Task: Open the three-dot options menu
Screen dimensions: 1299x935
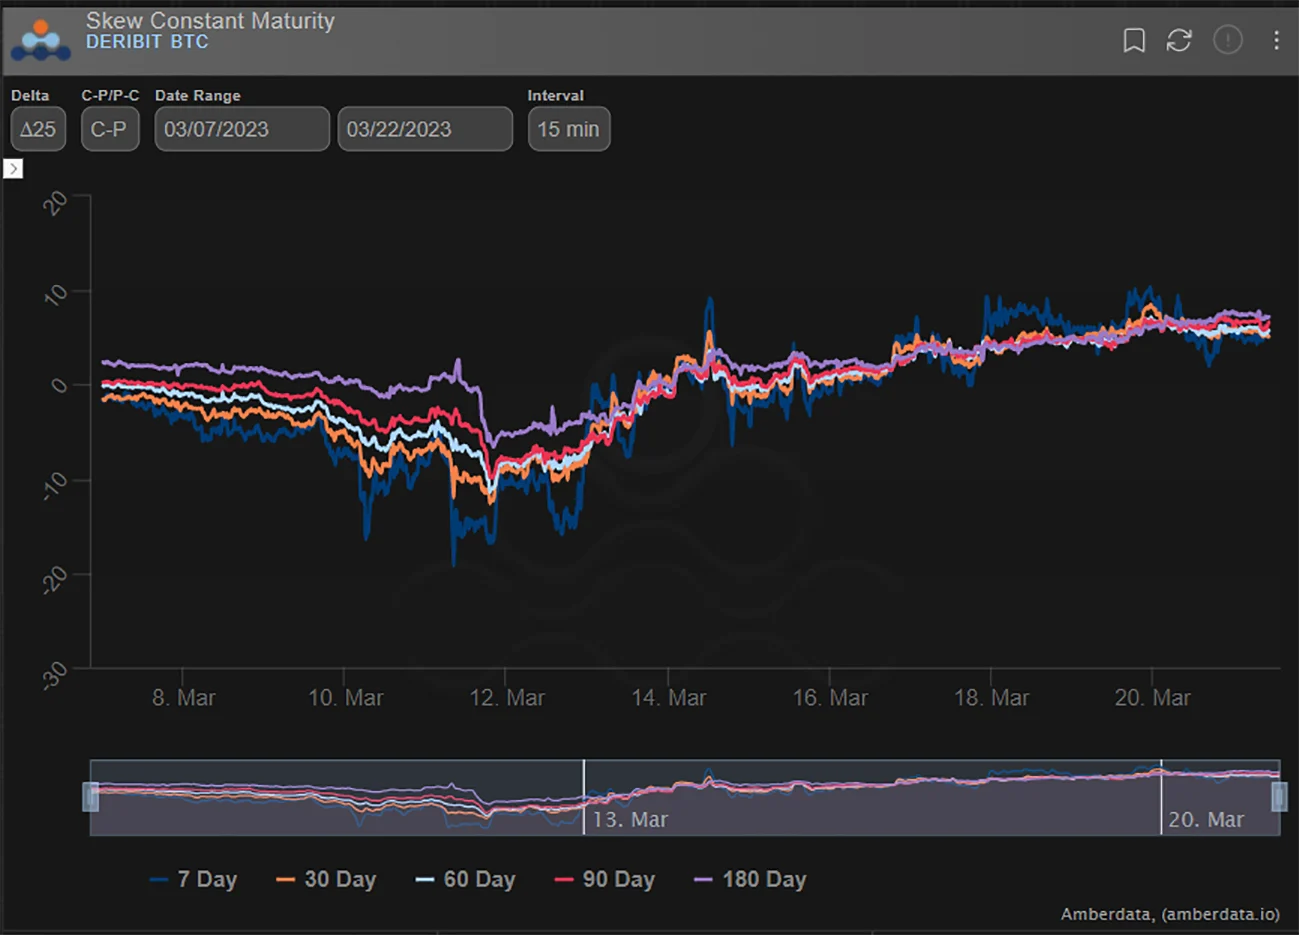Action: tap(1276, 40)
